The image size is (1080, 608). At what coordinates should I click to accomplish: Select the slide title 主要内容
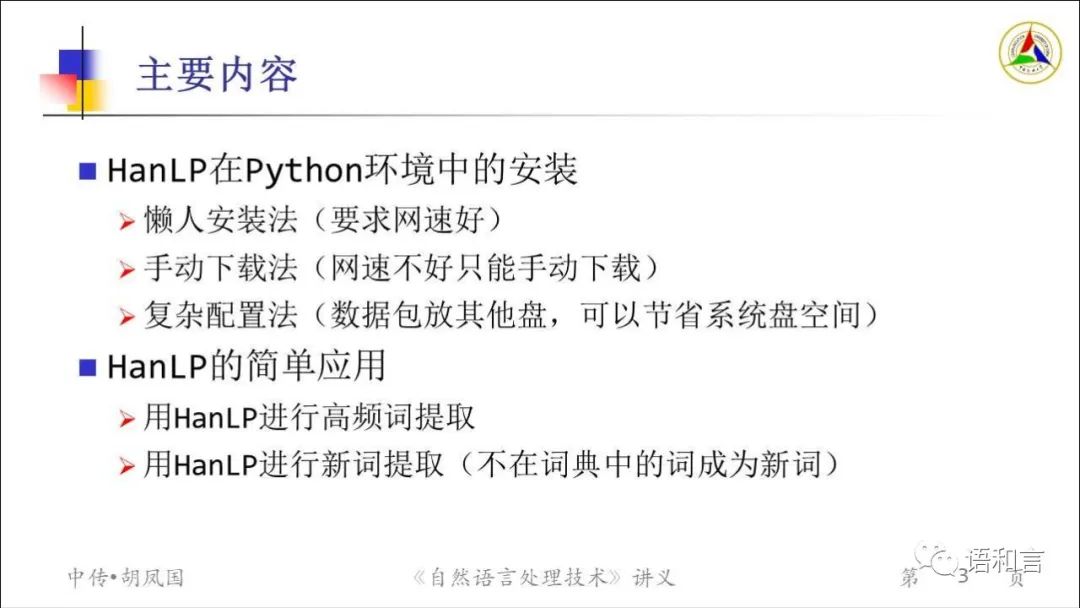pyautogui.click(x=218, y=74)
